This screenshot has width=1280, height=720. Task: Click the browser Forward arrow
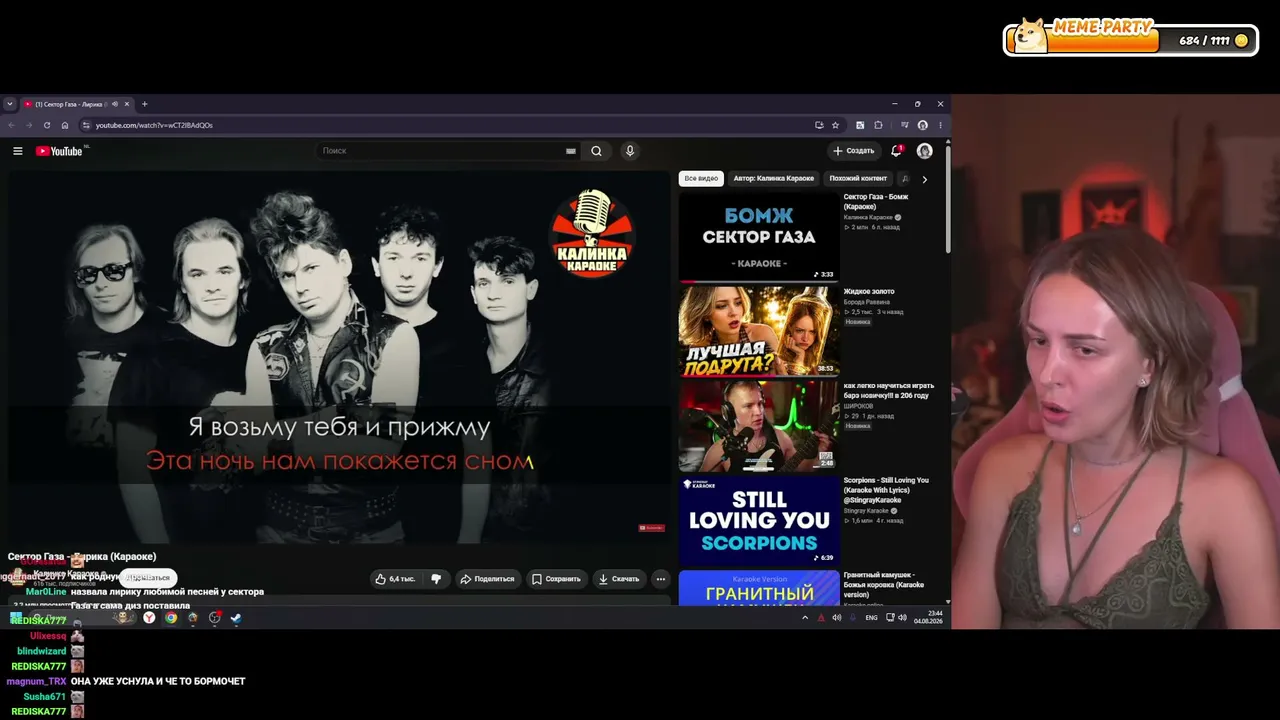(x=29, y=125)
